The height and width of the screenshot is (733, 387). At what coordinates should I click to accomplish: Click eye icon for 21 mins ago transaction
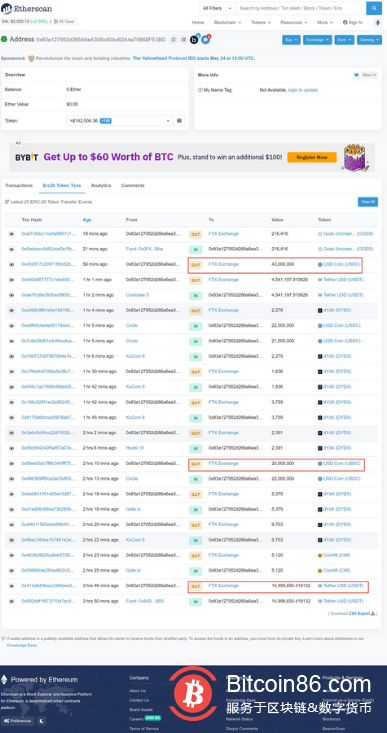[12, 249]
